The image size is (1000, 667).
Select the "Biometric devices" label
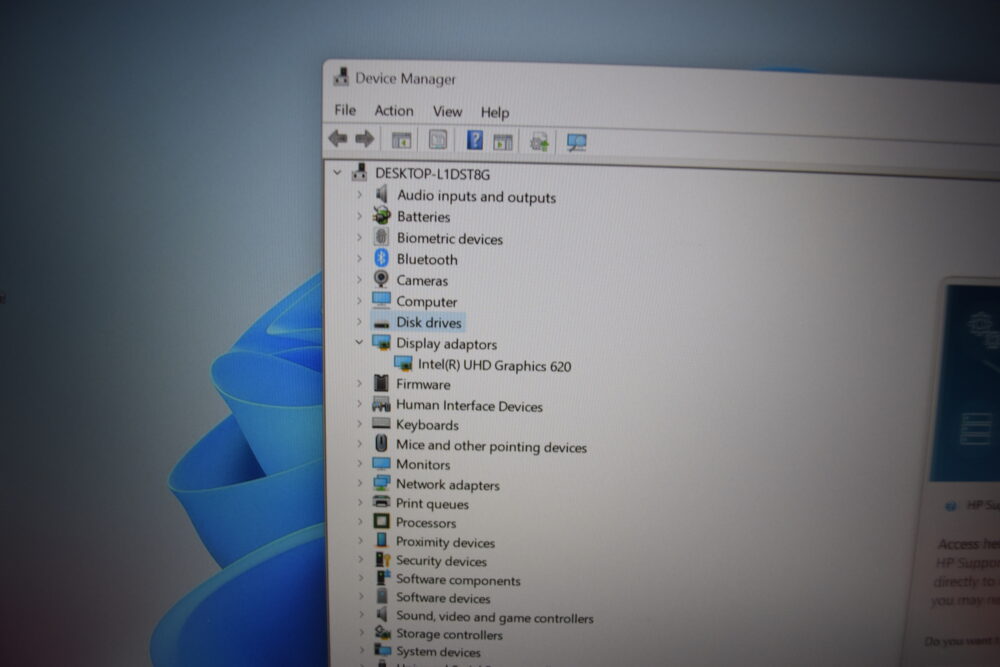point(450,238)
